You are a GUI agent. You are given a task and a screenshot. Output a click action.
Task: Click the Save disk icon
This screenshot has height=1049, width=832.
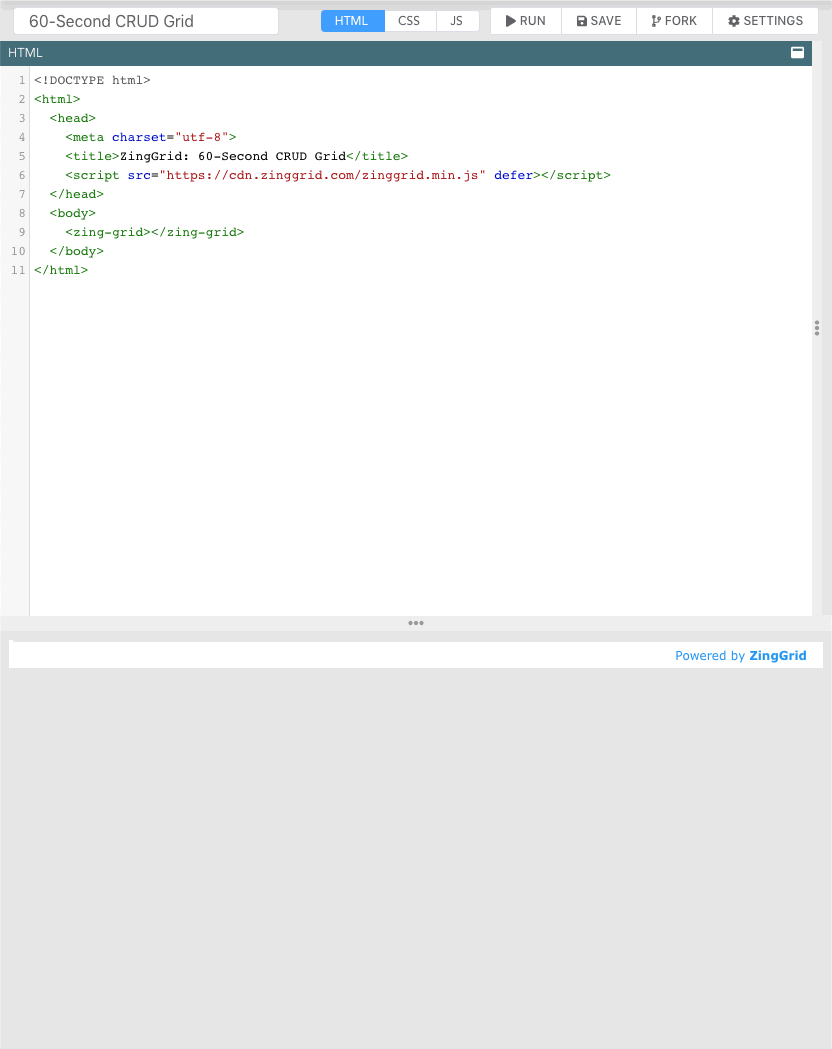click(581, 20)
